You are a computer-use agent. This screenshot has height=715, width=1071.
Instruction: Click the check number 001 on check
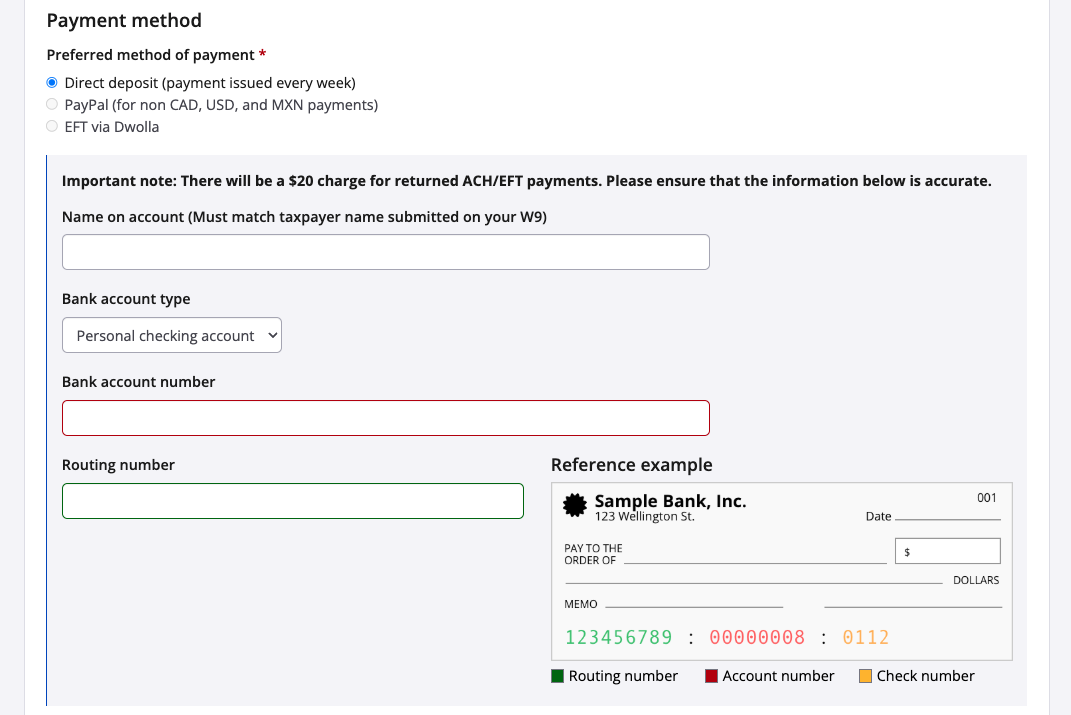(x=987, y=498)
